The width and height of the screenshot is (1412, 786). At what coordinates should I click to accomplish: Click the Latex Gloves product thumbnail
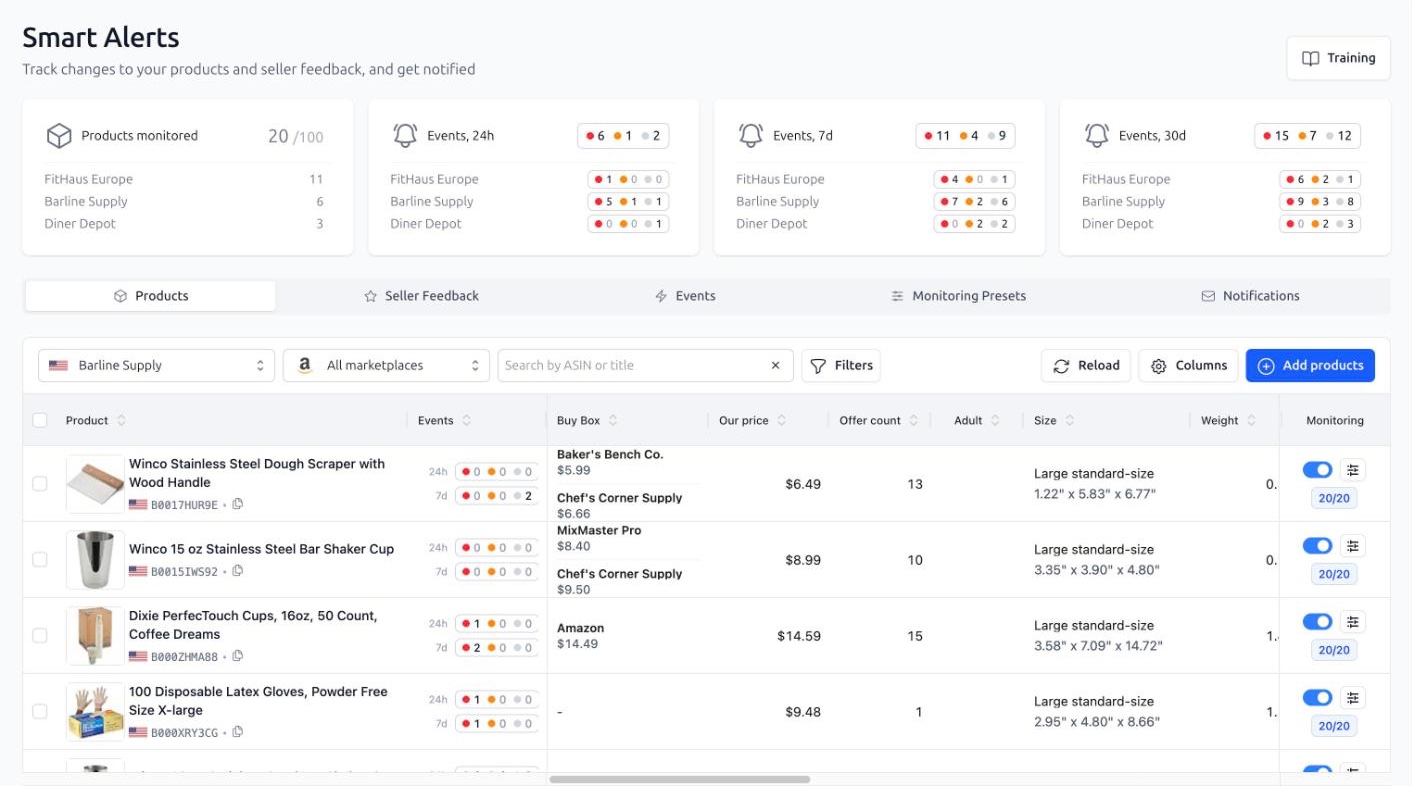pyautogui.click(x=95, y=712)
